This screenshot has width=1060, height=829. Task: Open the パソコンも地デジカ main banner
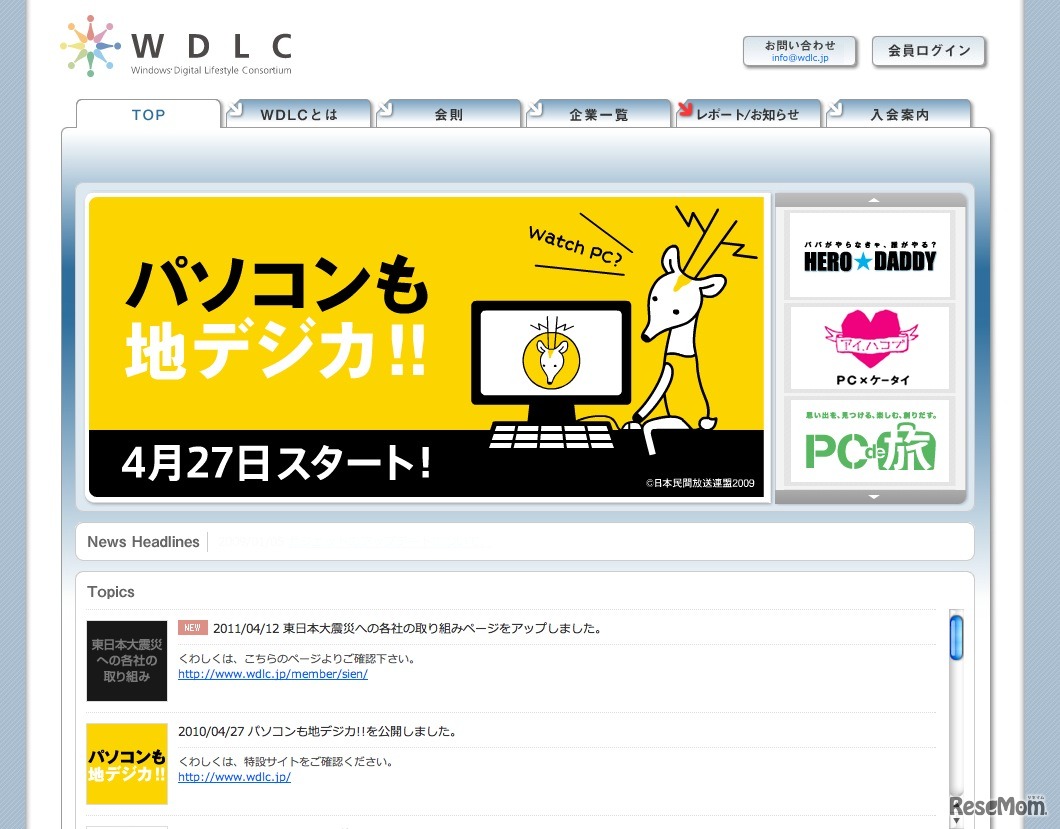(427, 348)
